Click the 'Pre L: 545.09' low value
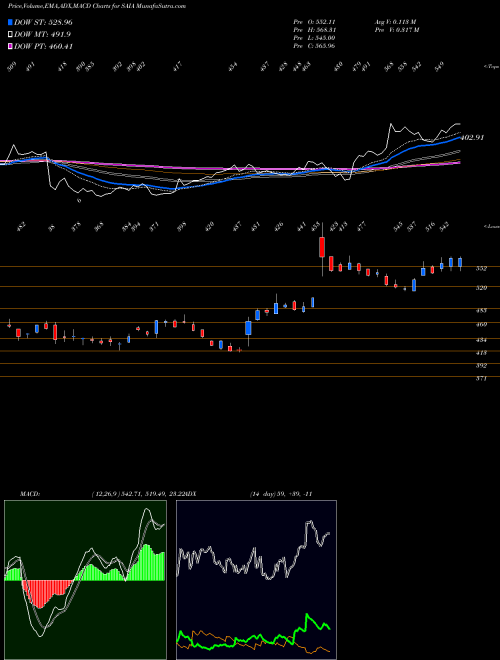500x660 pixels. (314, 37)
